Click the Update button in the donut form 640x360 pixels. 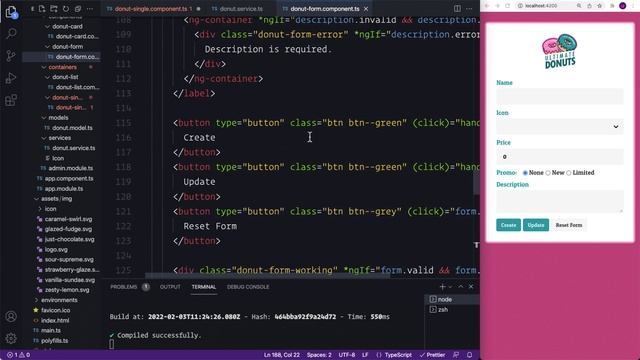(536, 225)
